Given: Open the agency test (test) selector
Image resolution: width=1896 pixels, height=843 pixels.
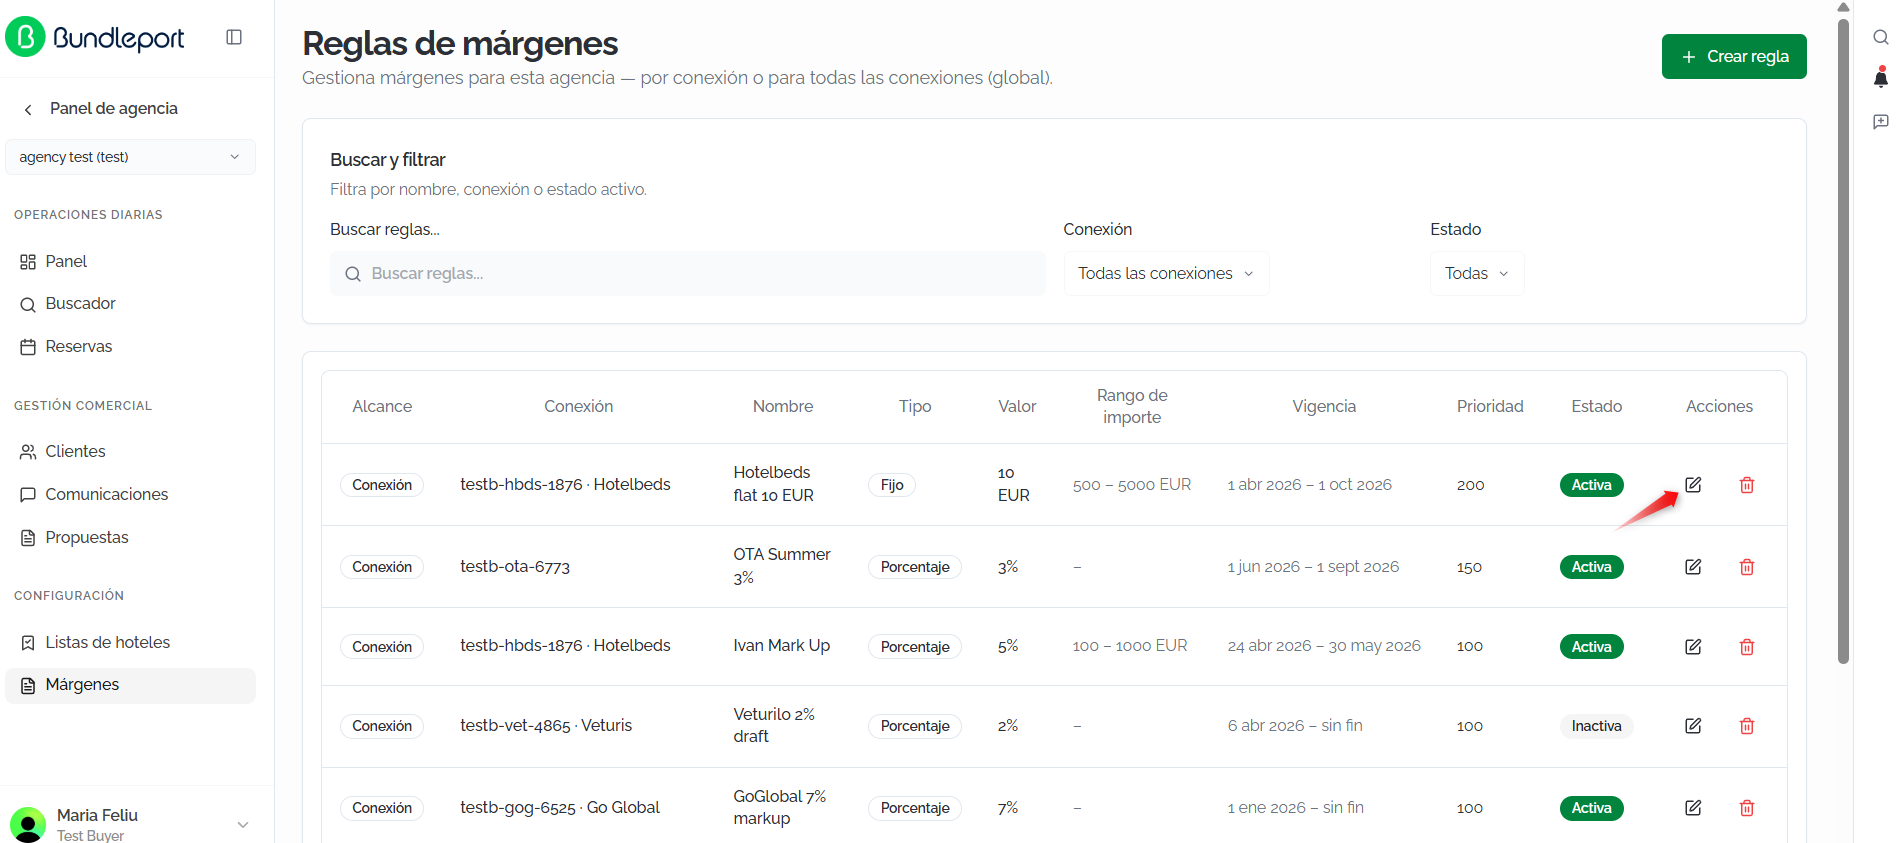Looking at the screenshot, I should [130, 157].
